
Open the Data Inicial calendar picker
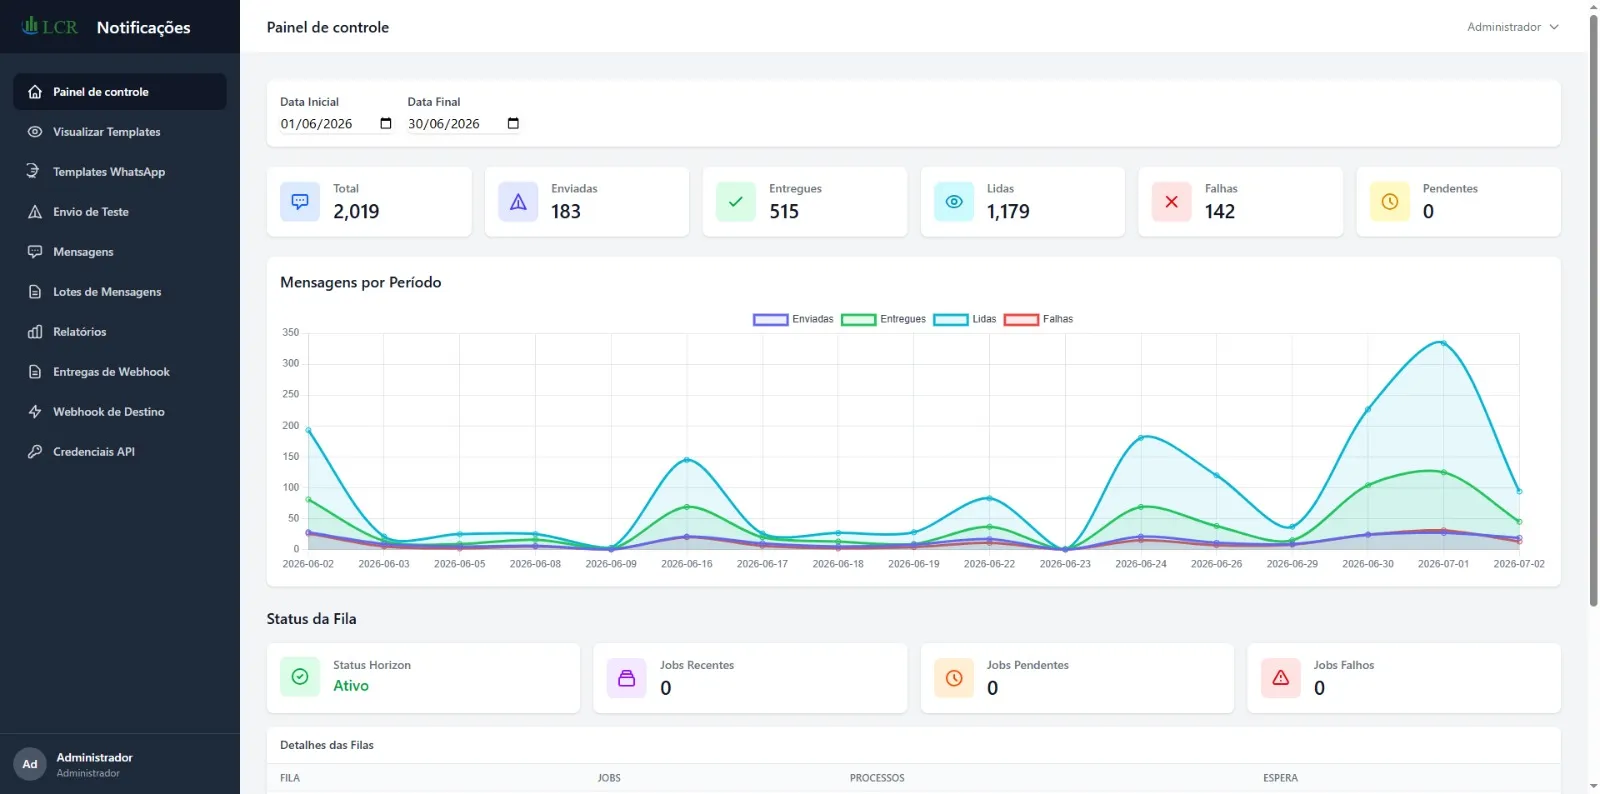pos(386,124)
